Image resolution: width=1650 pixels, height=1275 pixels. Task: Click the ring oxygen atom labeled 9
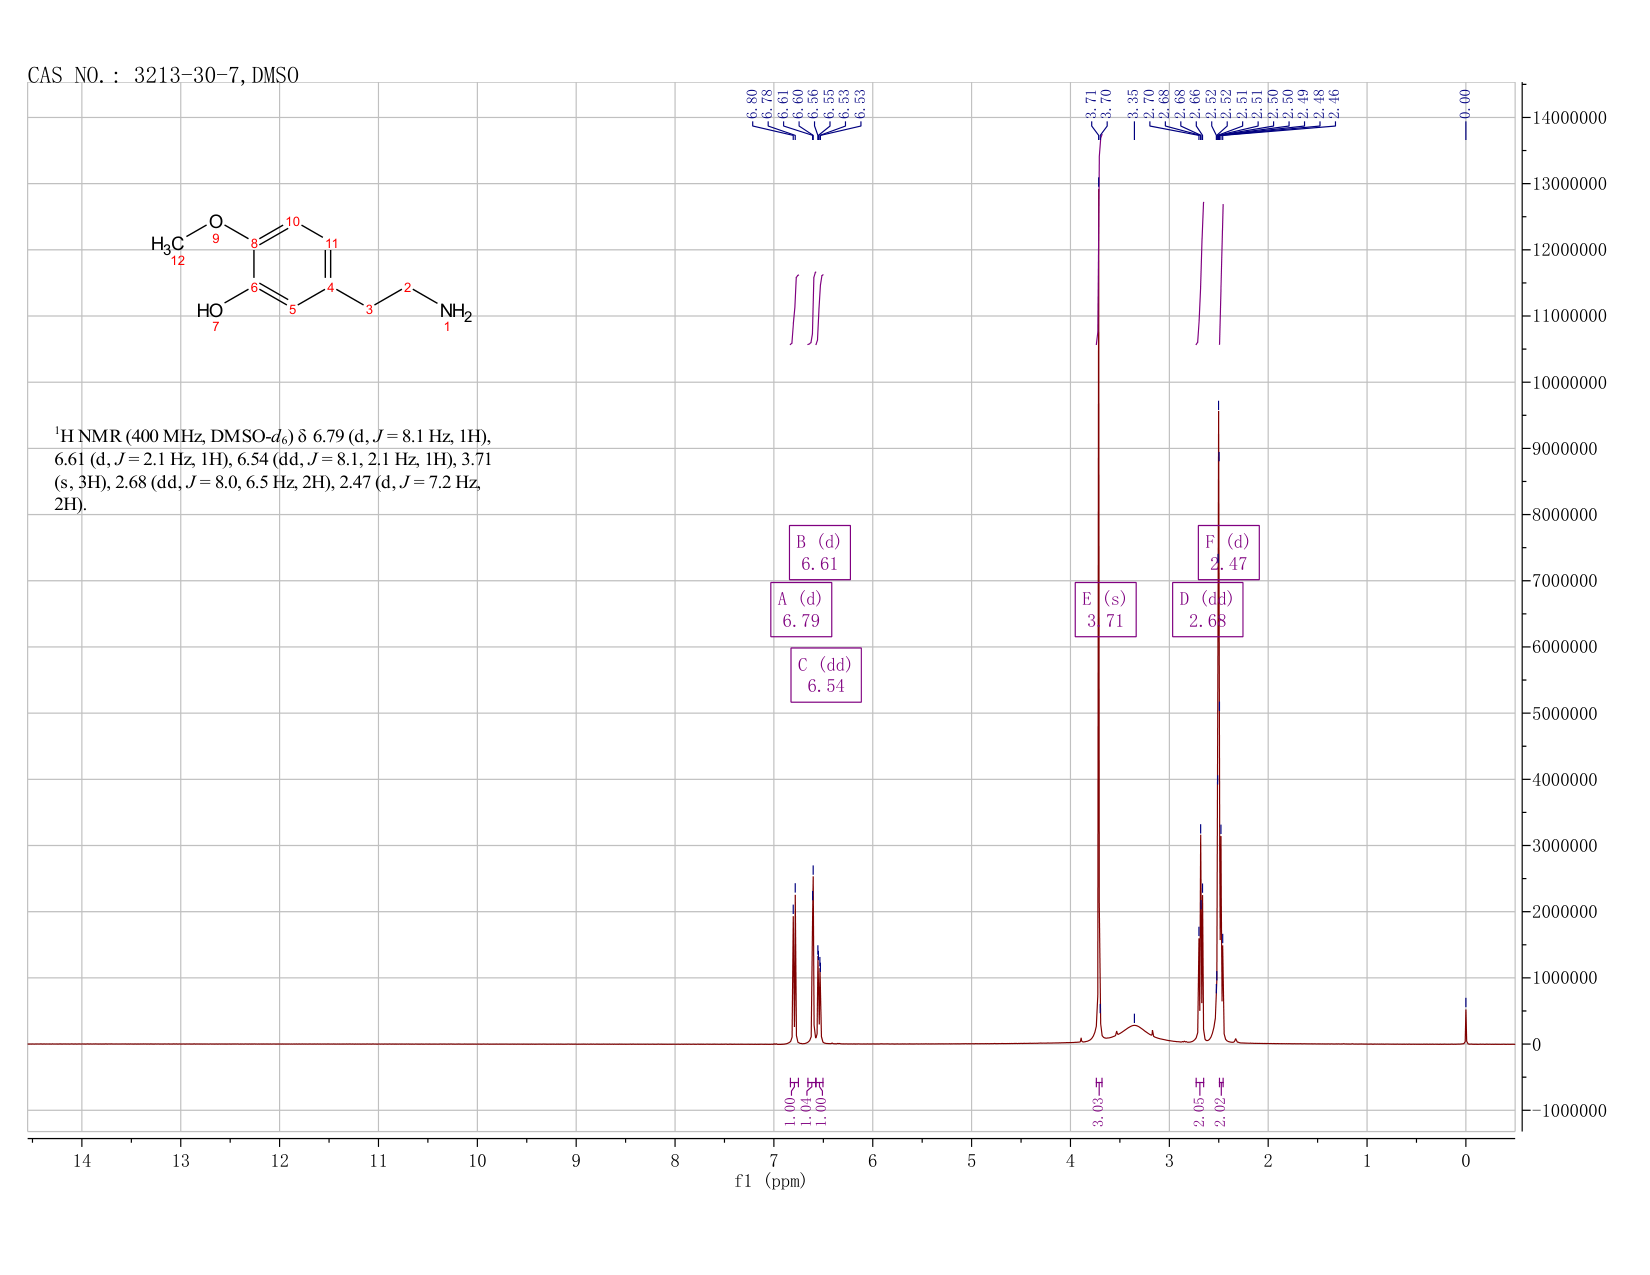coord(216,222)
